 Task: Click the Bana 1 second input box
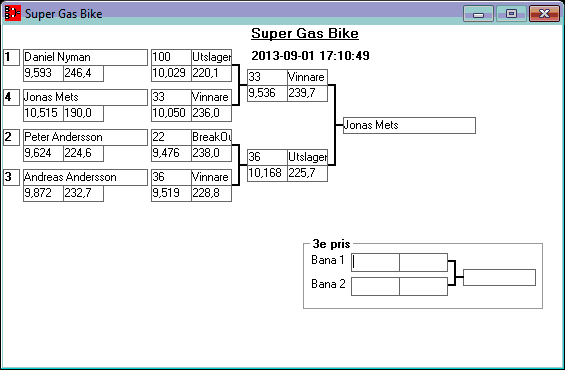click(424, 262)
